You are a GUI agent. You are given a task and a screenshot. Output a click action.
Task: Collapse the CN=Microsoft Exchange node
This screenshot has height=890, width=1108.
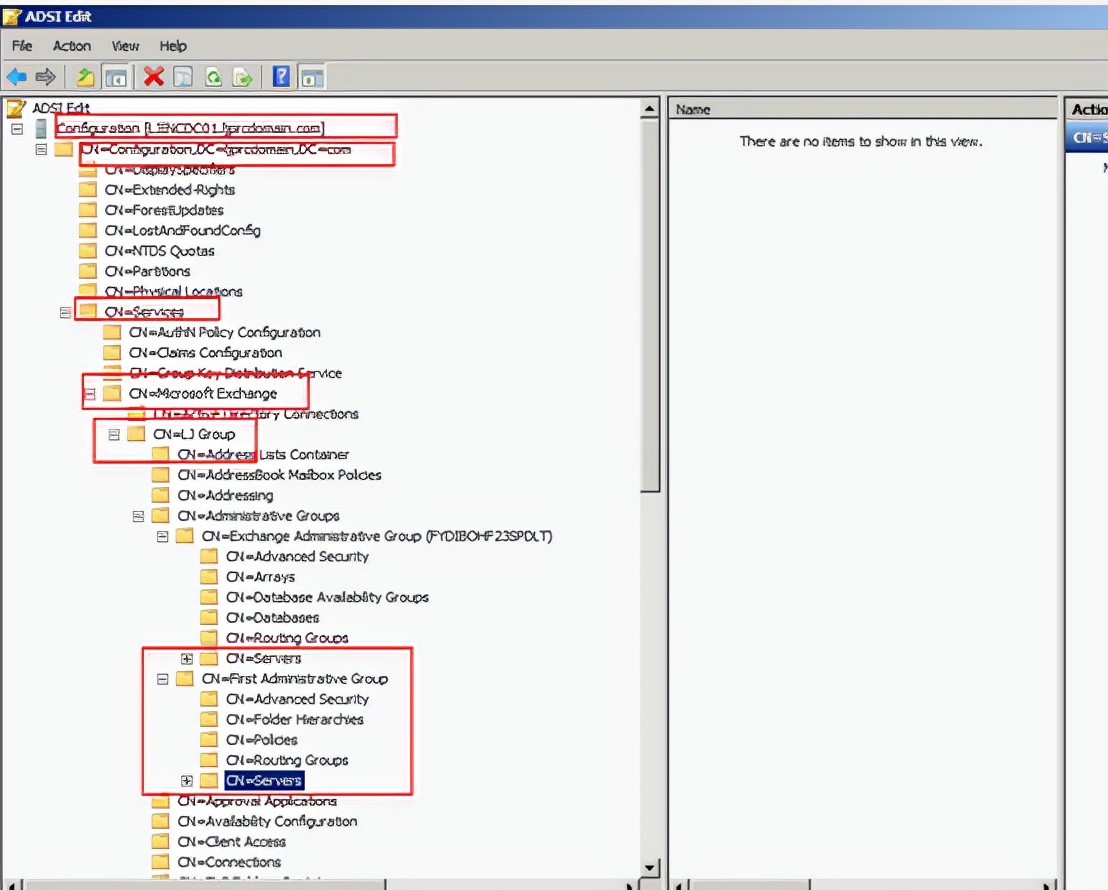89,394
